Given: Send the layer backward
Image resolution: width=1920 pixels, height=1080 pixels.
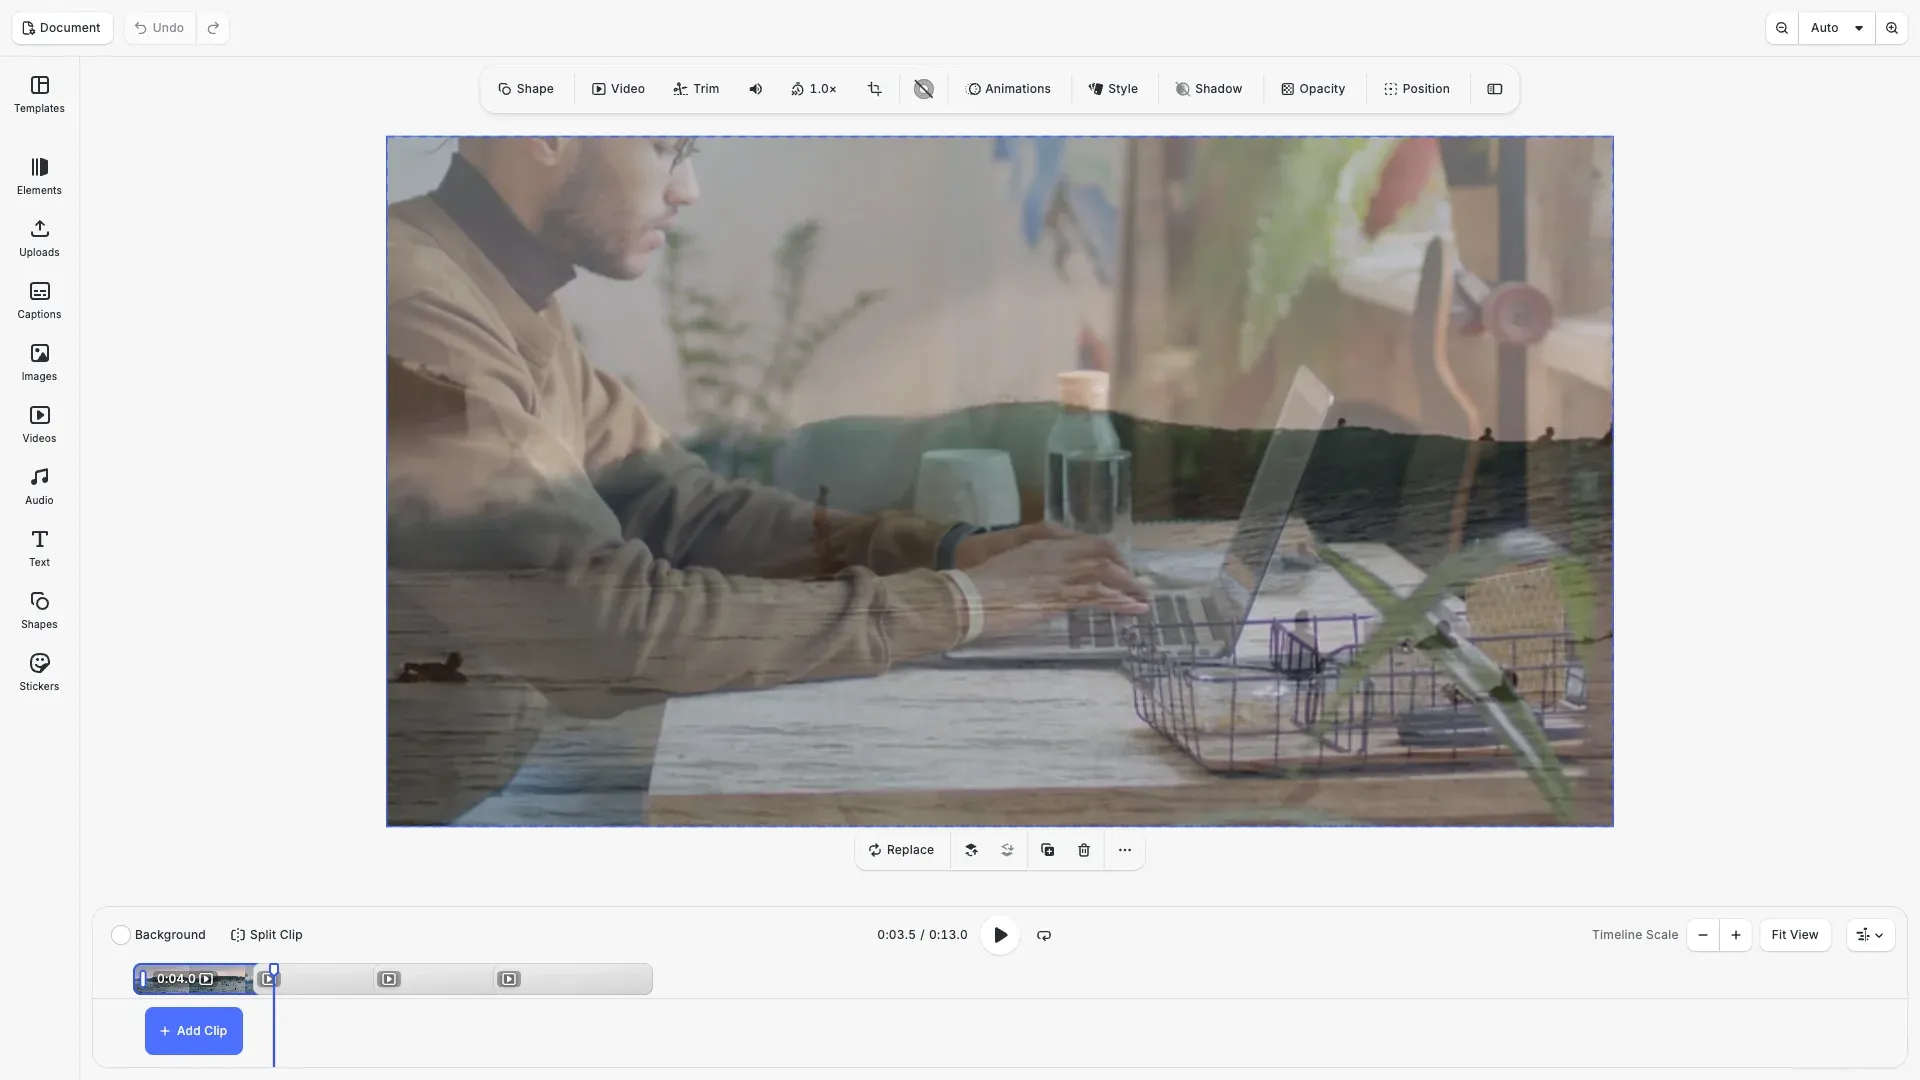Looking at the screenshot, I should 1007,850.
